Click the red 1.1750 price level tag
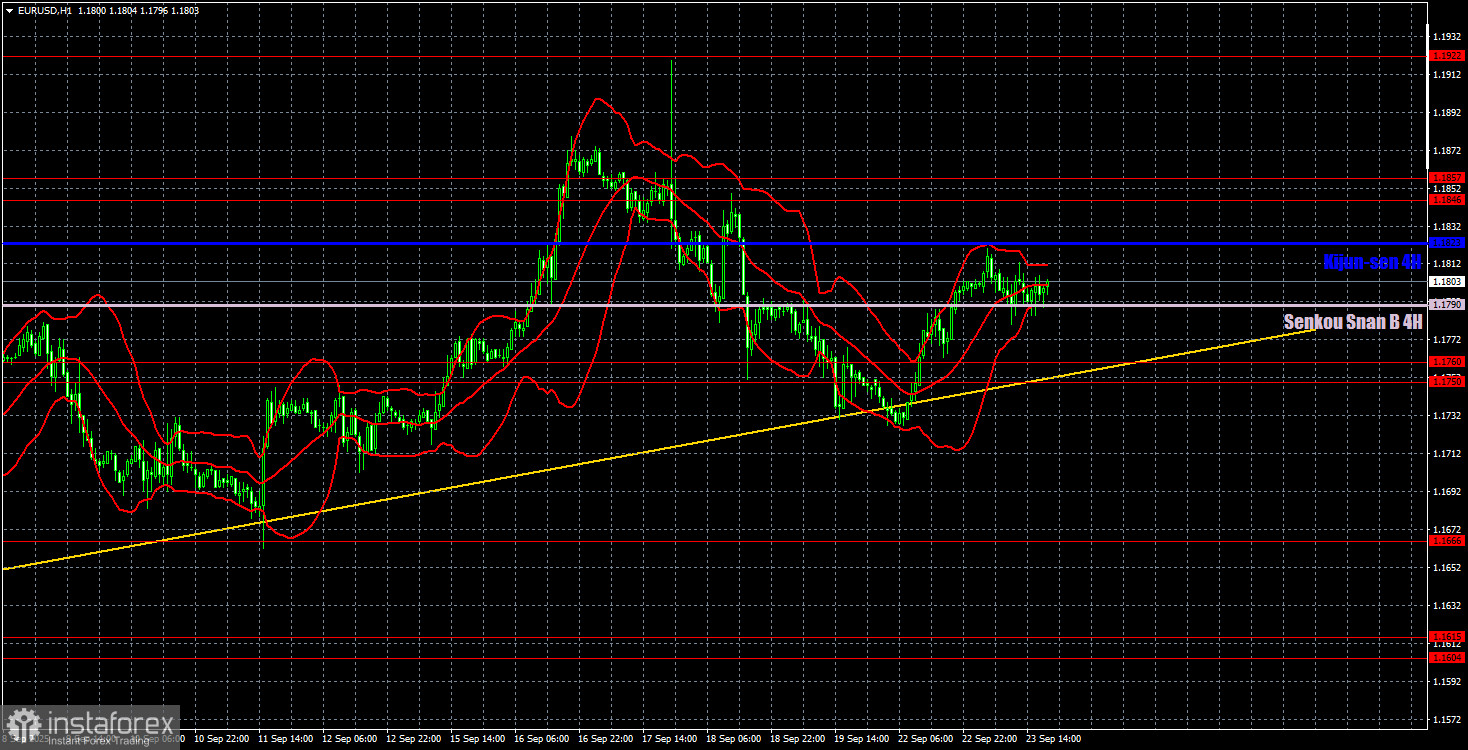Screen dimensions: 1468x750 coord(1447,381)
